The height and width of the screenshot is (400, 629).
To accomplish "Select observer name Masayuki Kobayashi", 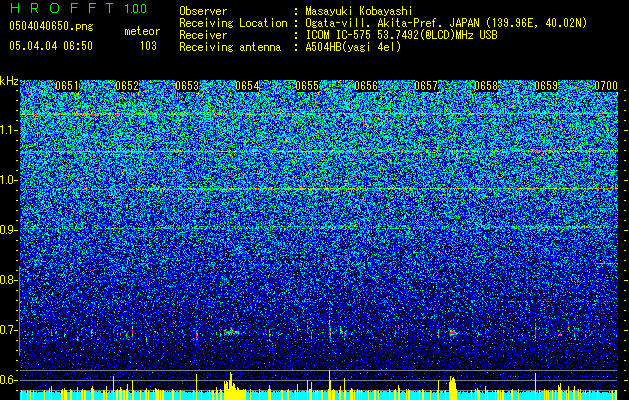I will point(359,11).
